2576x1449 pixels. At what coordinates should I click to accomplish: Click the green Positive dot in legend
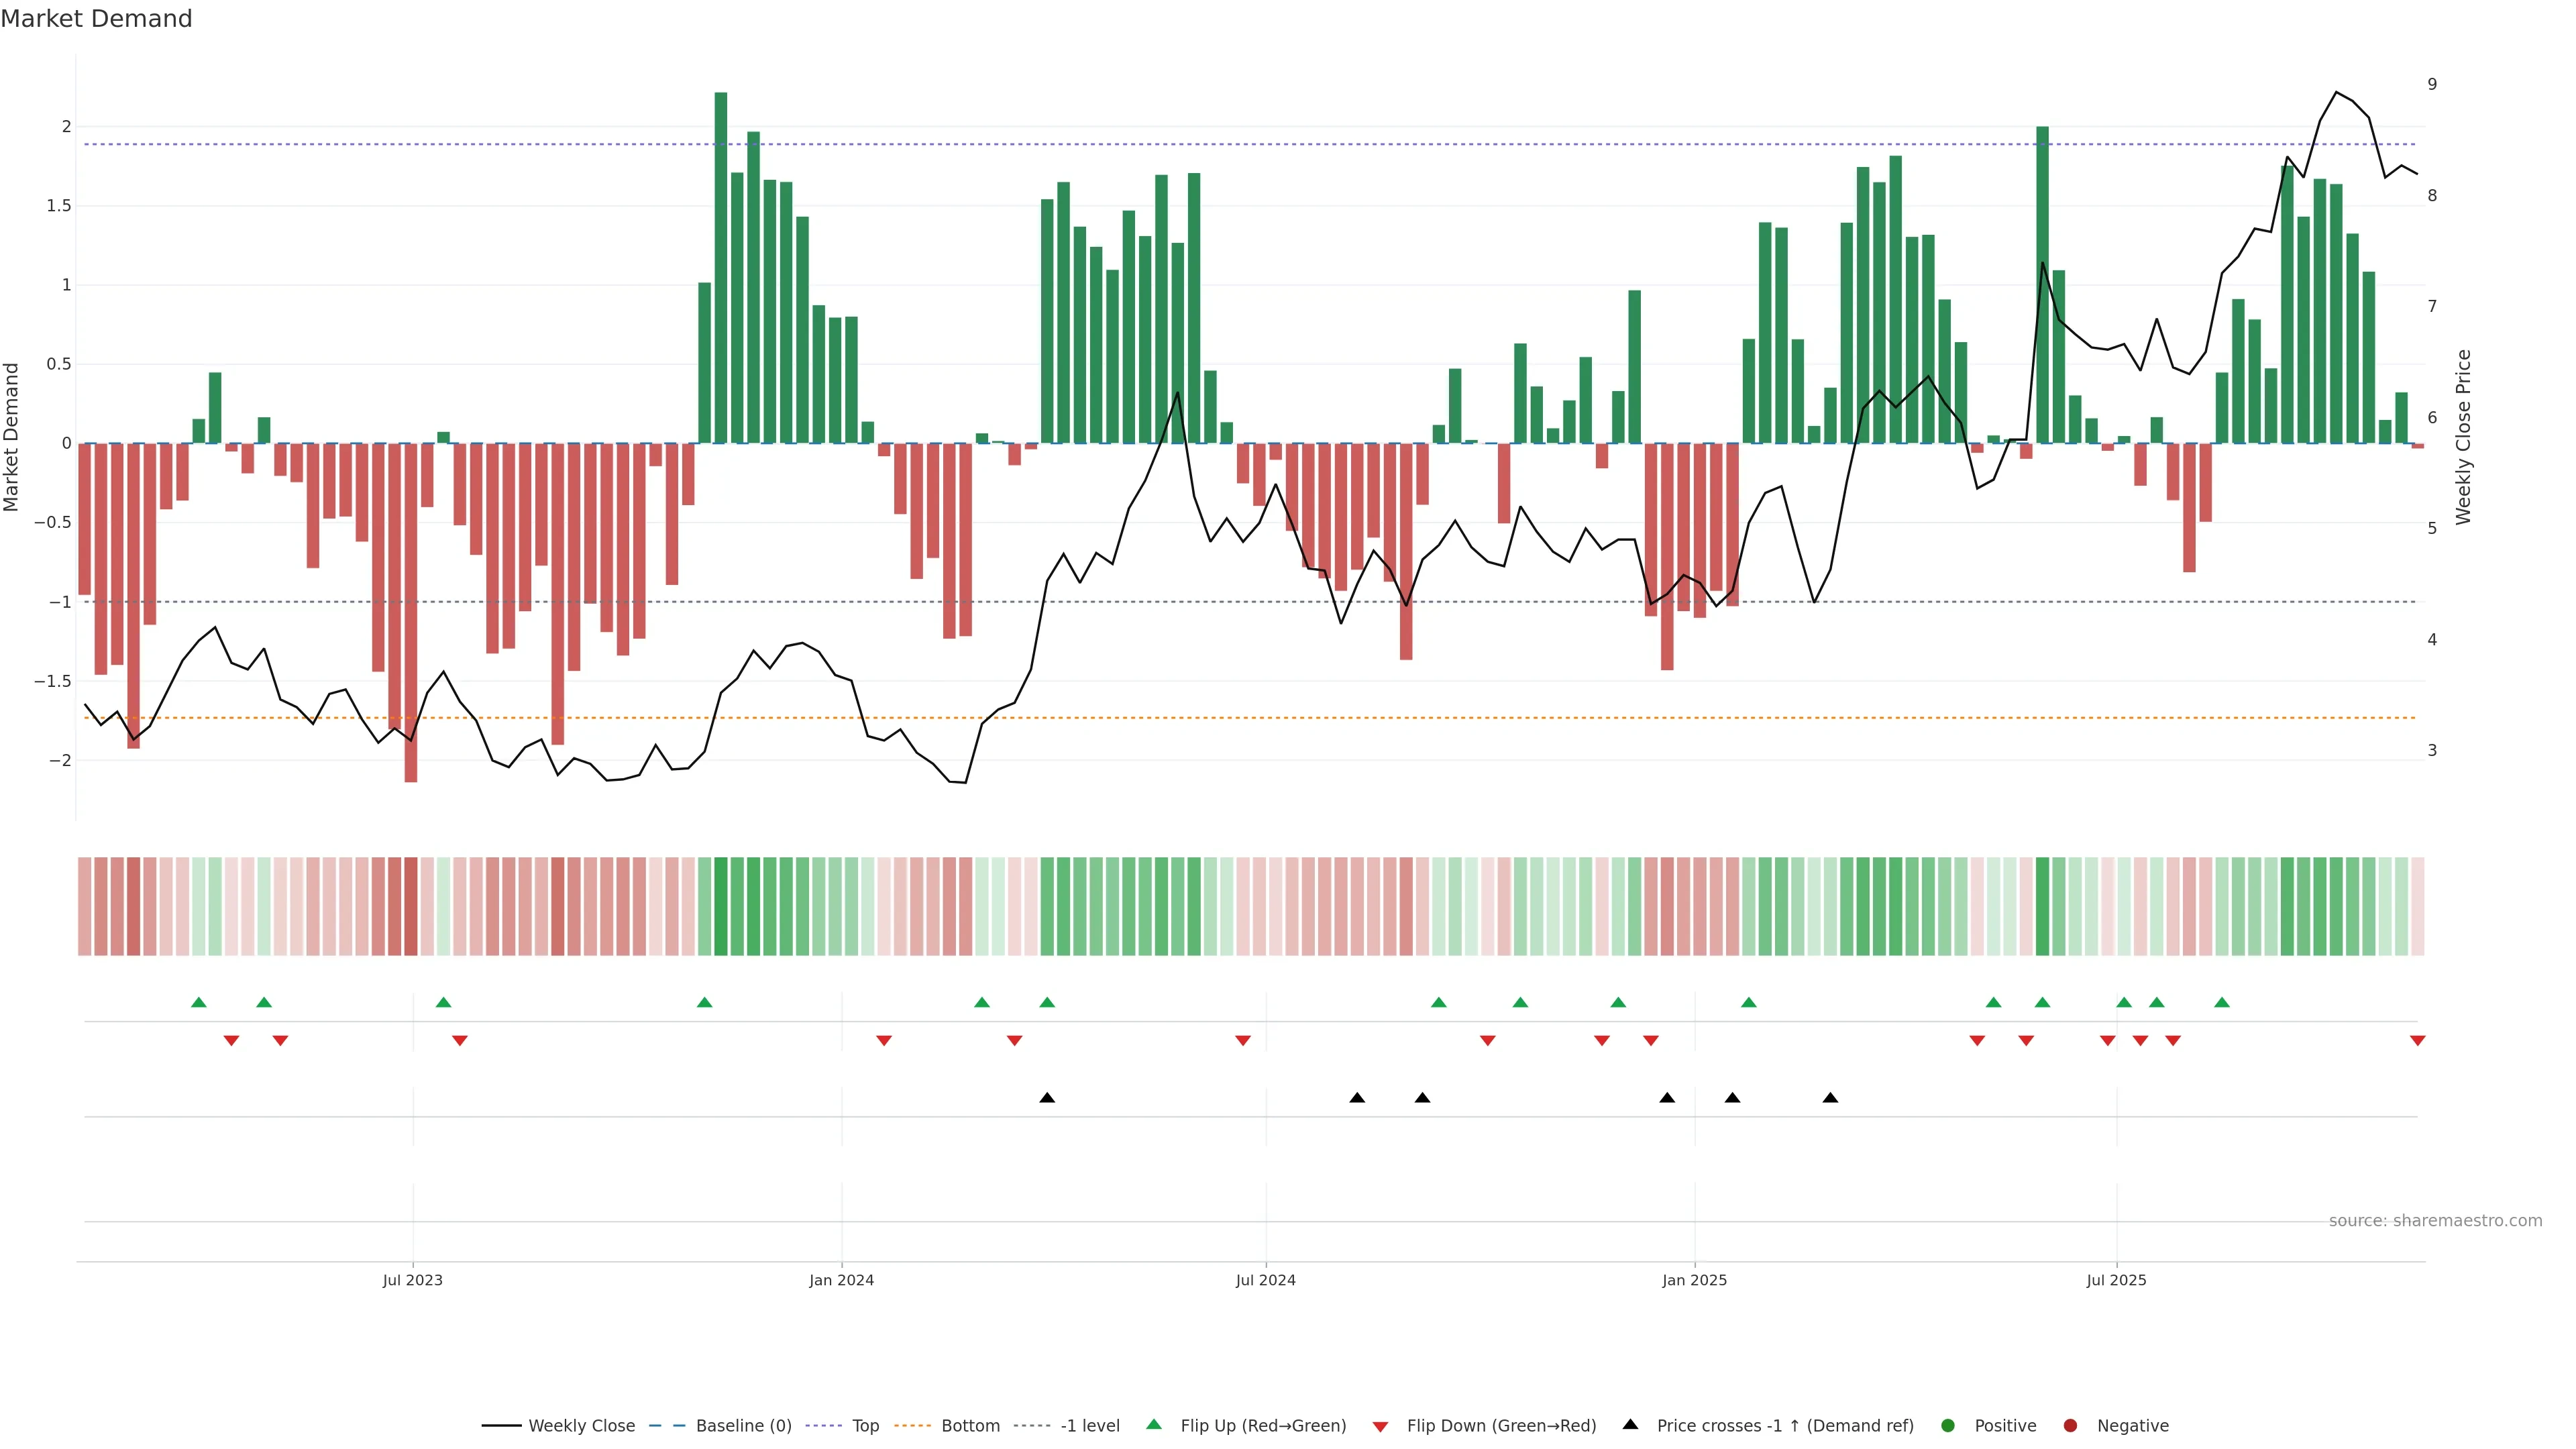pos(1947,1426)
